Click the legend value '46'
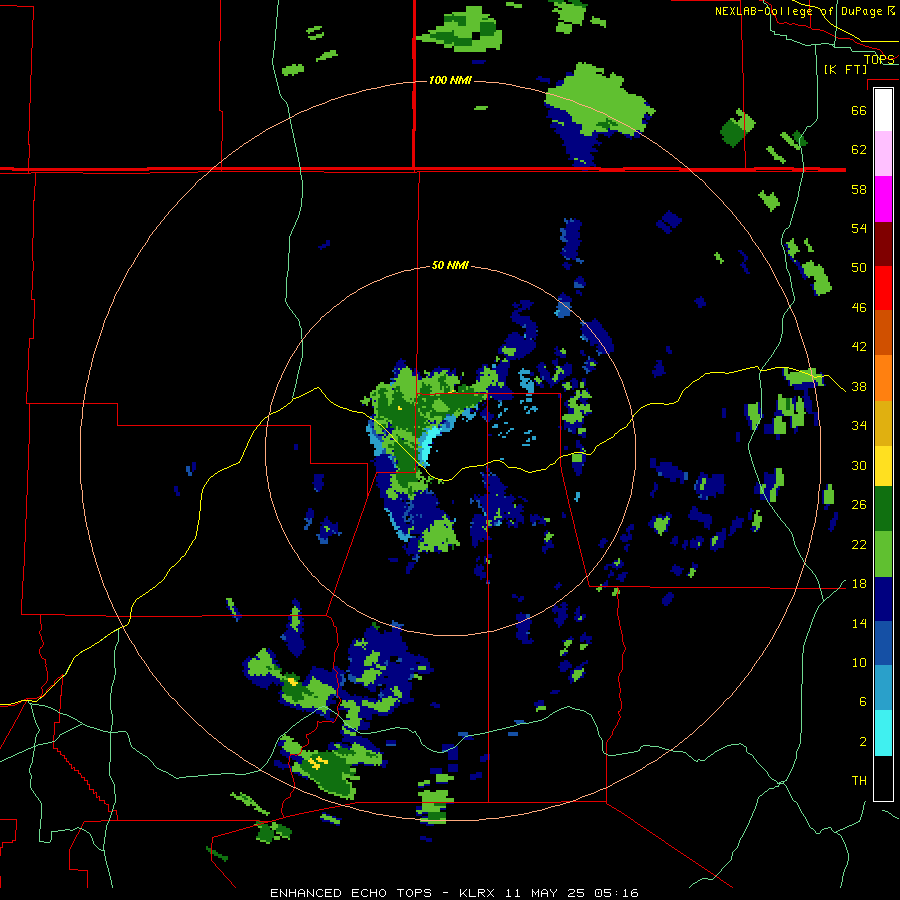 coord(859,307)
